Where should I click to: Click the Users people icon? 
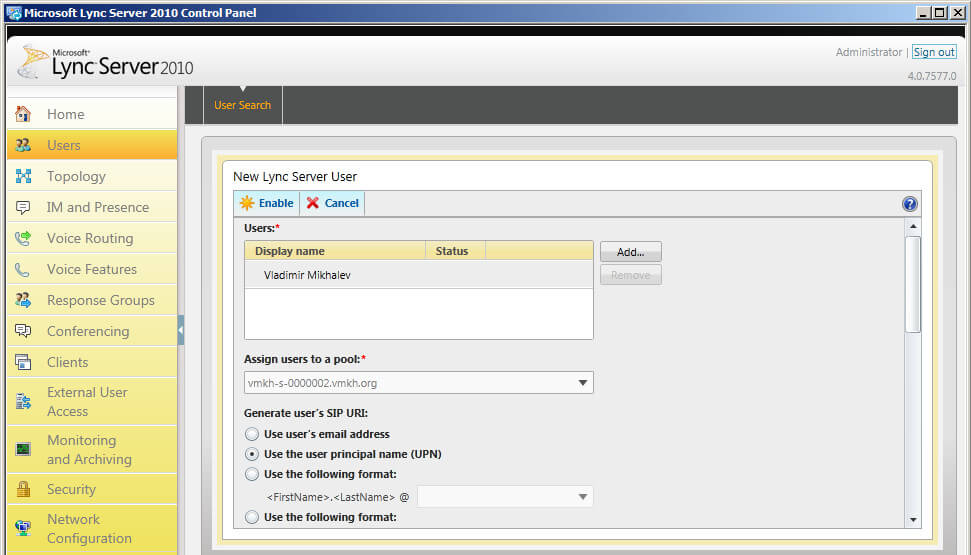point(23,145)
